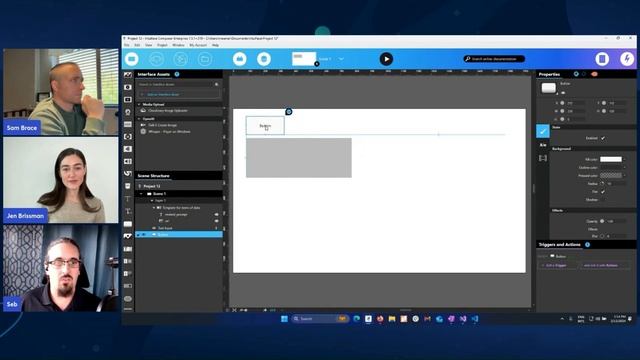Open the Edit menu
The image size is (640, 360).
(137, 45)
